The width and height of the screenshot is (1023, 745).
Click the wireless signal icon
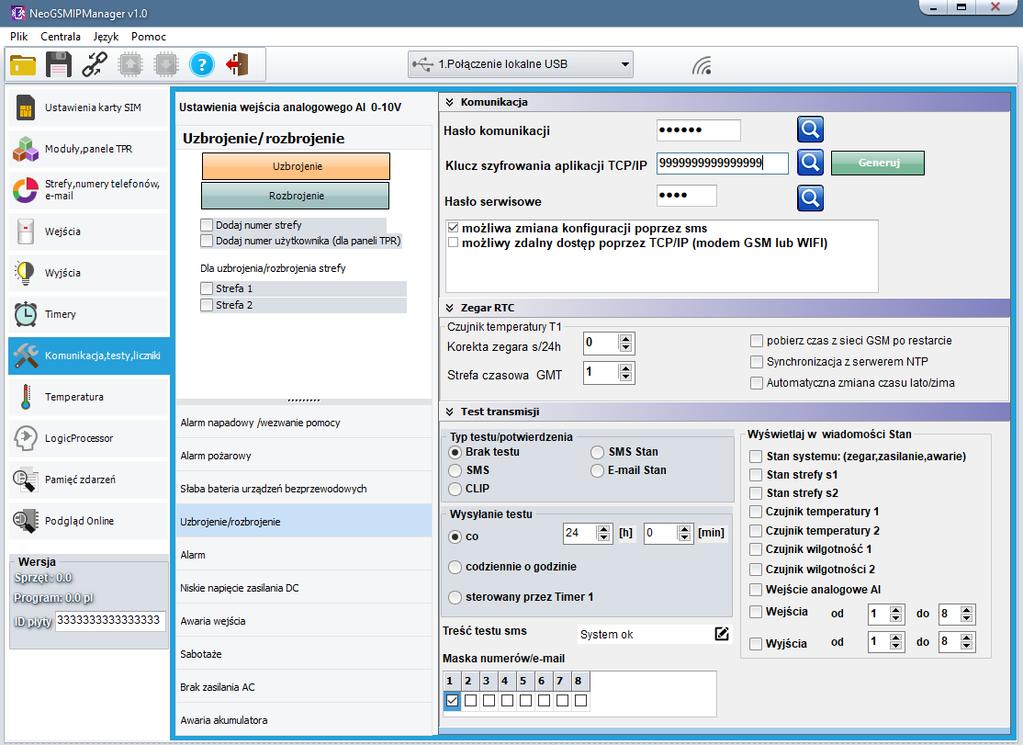point(702,65)
